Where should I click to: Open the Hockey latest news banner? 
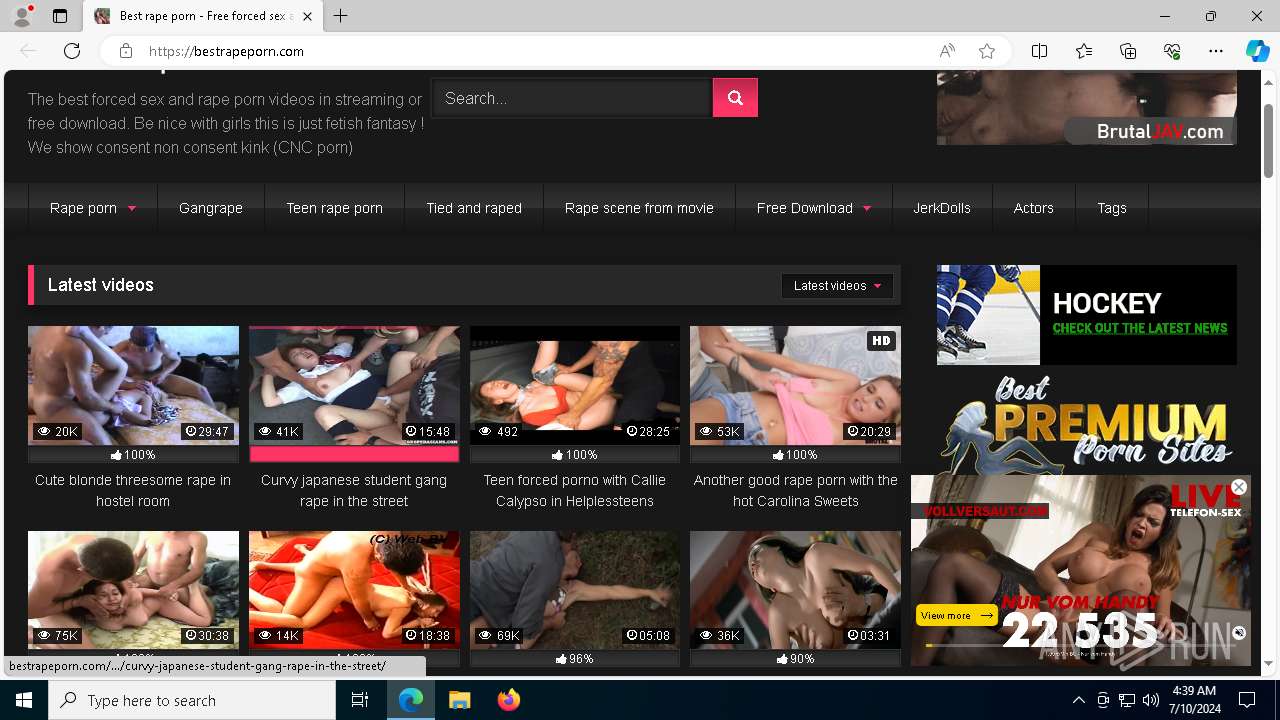tap(1087, 315)
